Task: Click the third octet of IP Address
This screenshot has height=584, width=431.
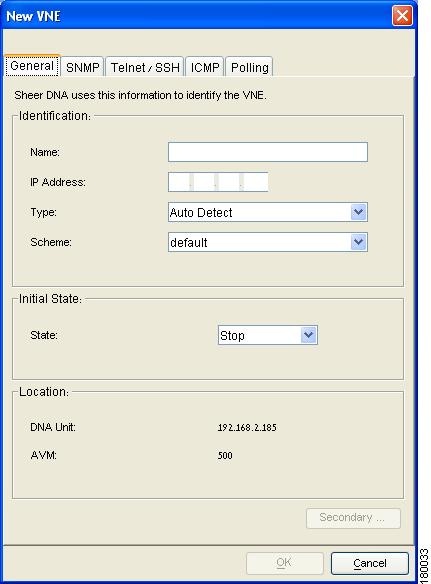Action: [229, 182]
